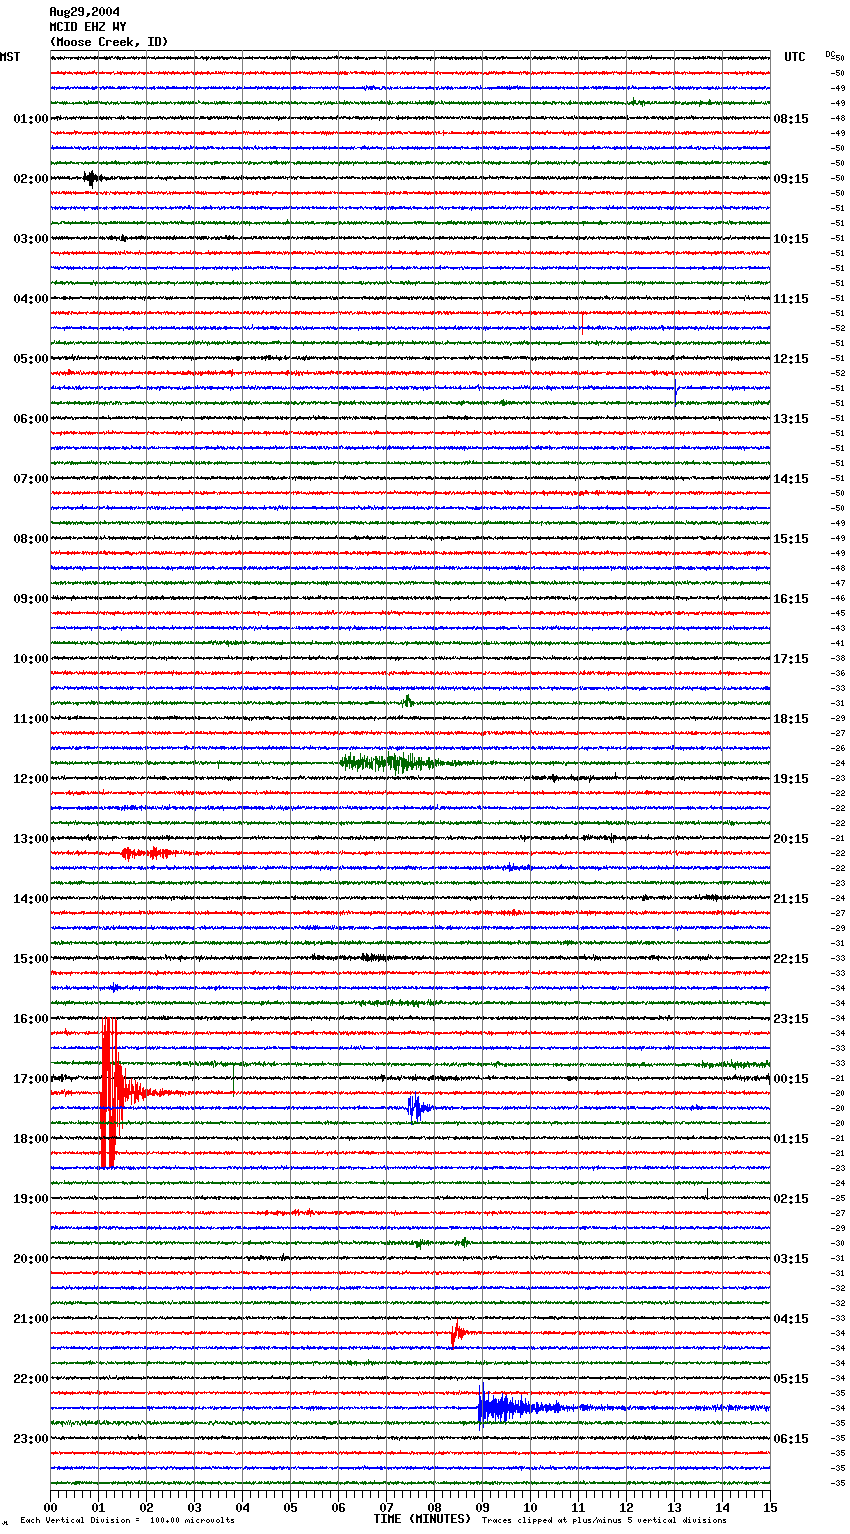Click the 04:00 MST time label
This screenshot has width=850, height=1534.
click(31, 299)
